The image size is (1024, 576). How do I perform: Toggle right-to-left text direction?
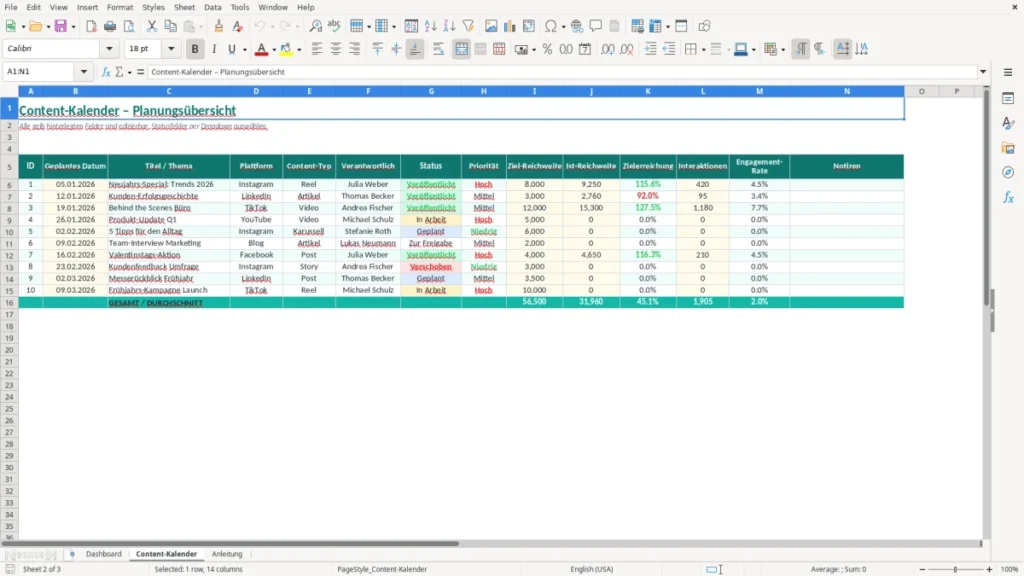pos(820,49)
